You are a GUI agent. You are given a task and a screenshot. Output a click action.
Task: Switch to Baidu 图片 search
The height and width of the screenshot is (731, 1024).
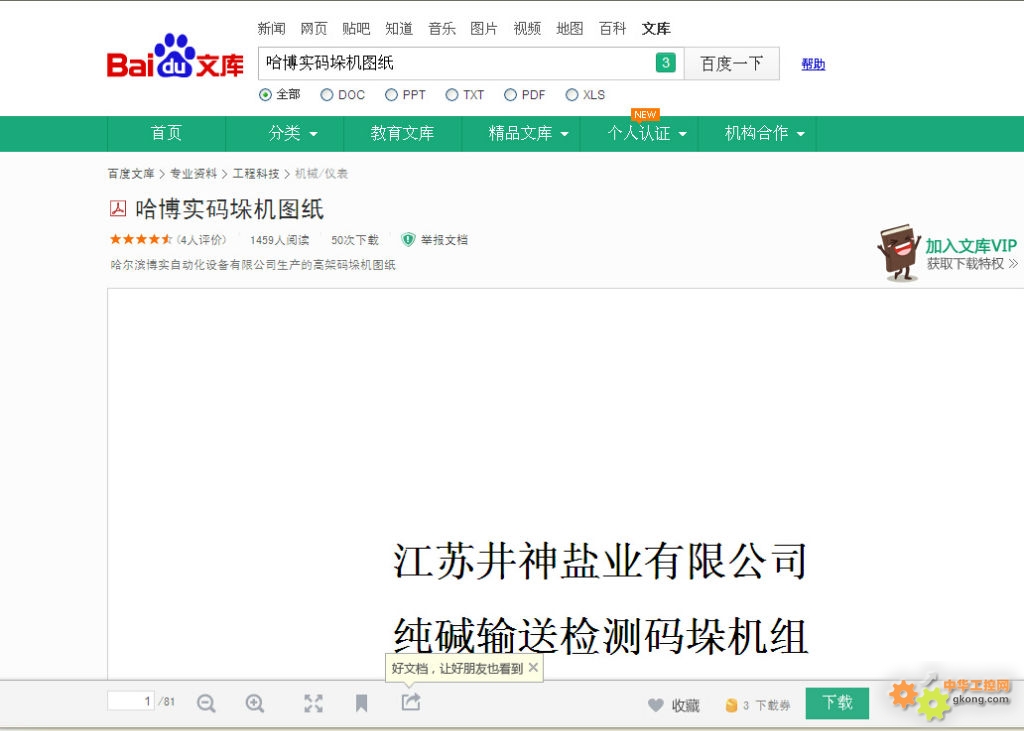point(484,29)
